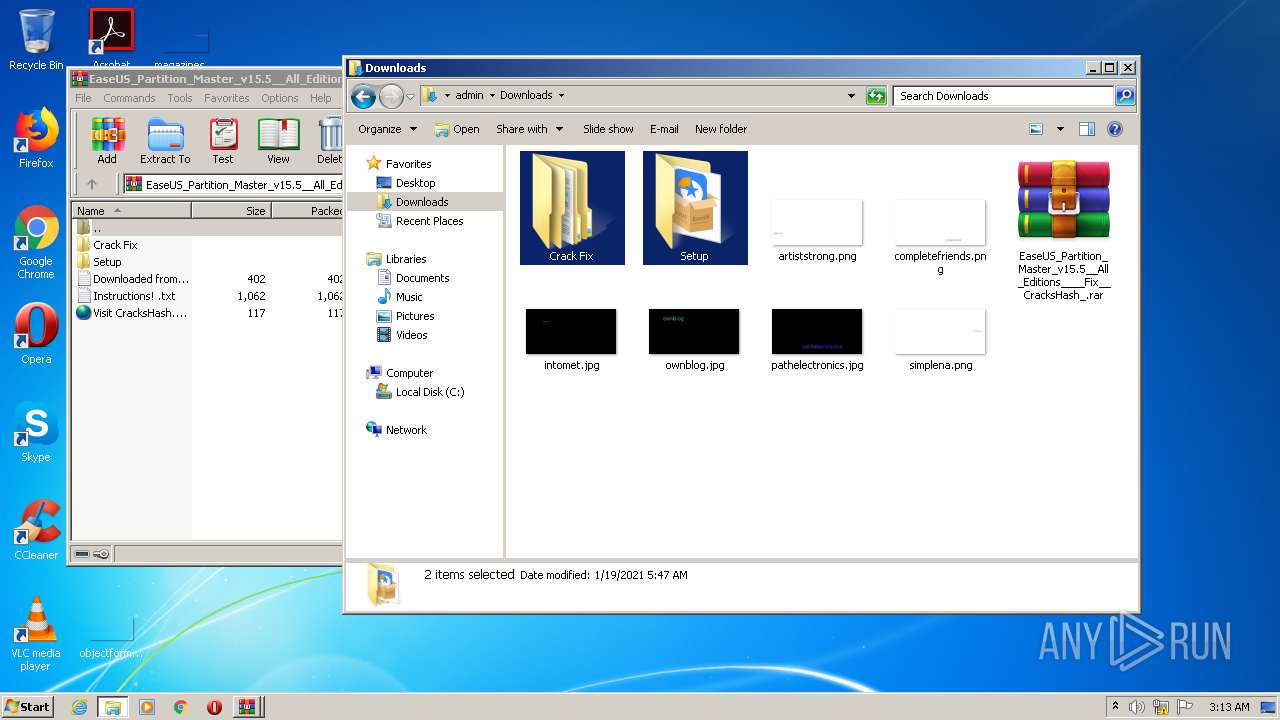This screenshot has width=1280, height=720.
Task: Click Slide show in Explorer toolbar
Action: (608, 129)
